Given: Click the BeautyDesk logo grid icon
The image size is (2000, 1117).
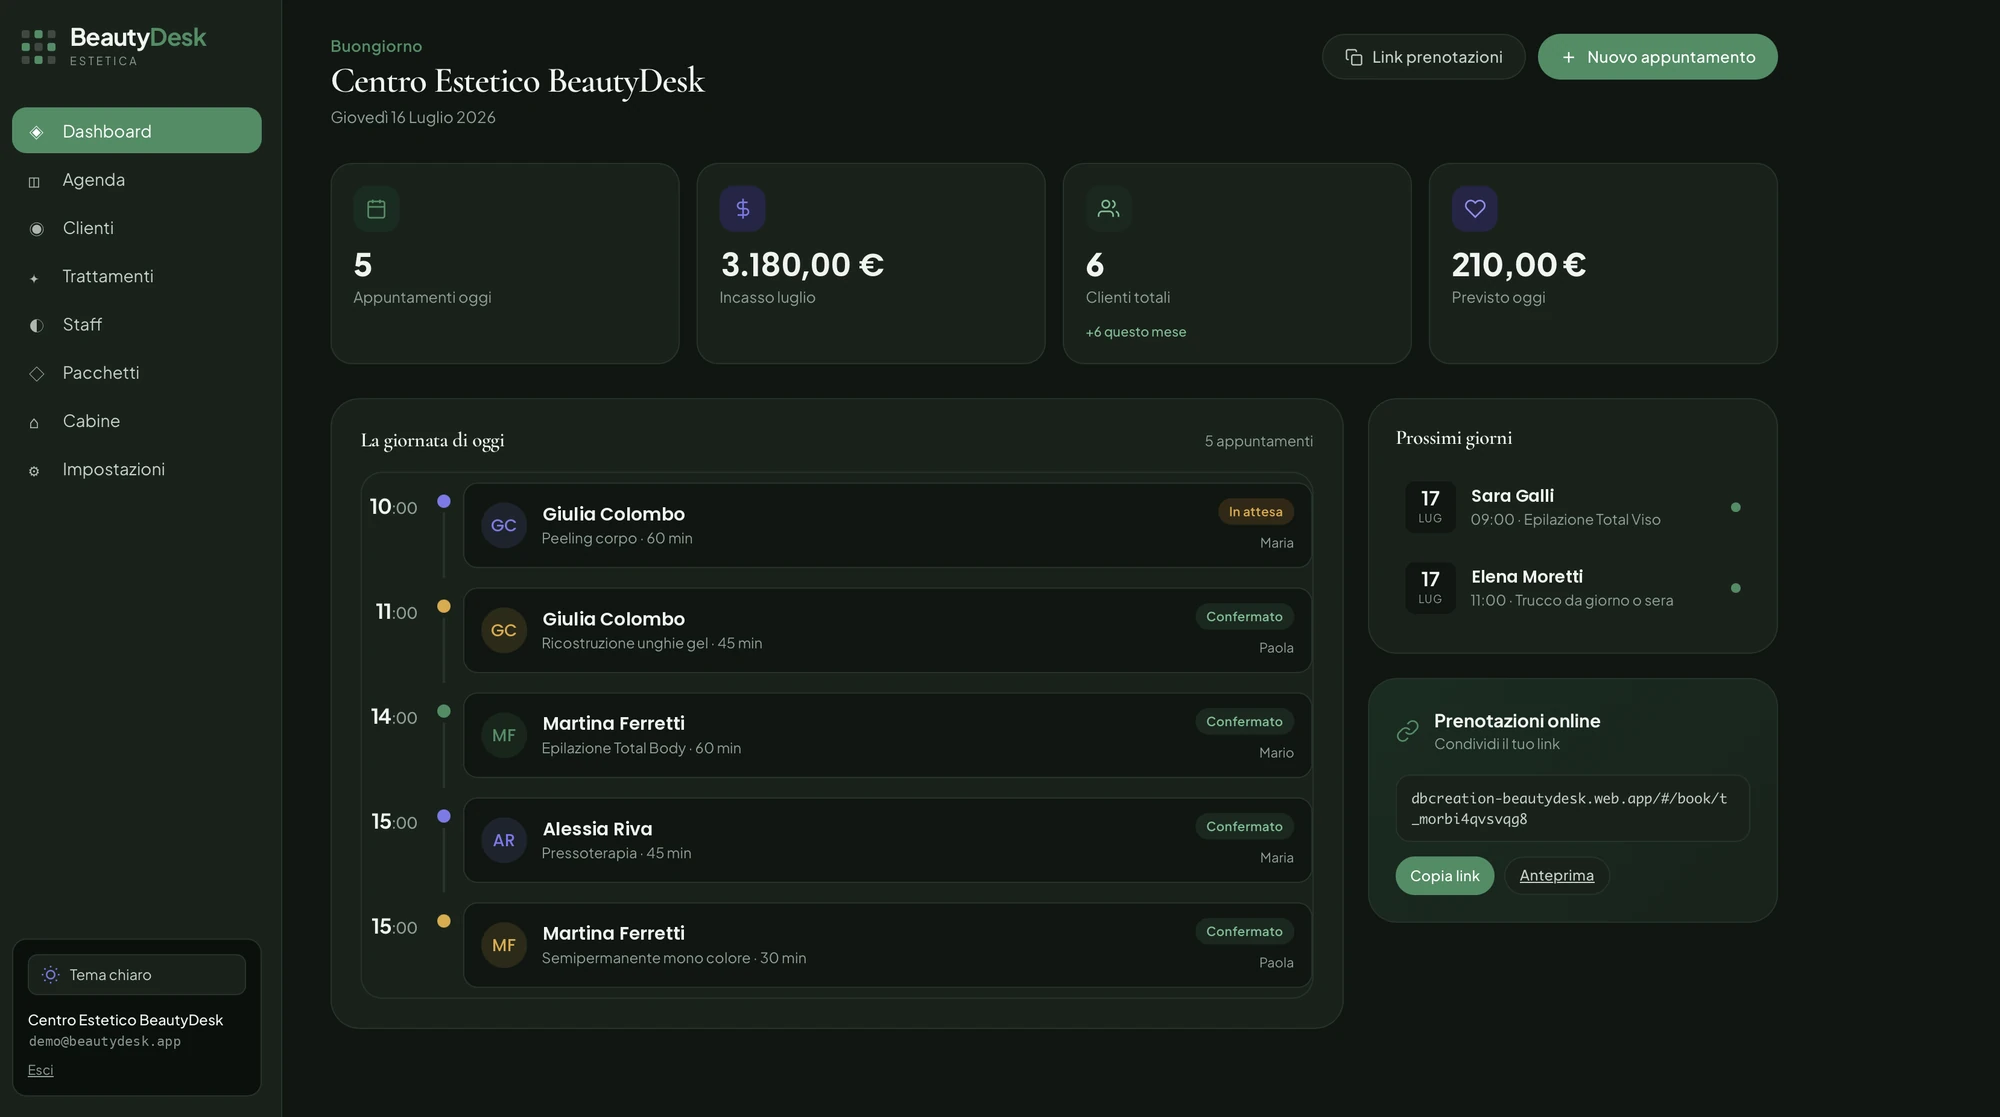Looking at the screenshot, I should pyautogui.click(x=39, y=47).
